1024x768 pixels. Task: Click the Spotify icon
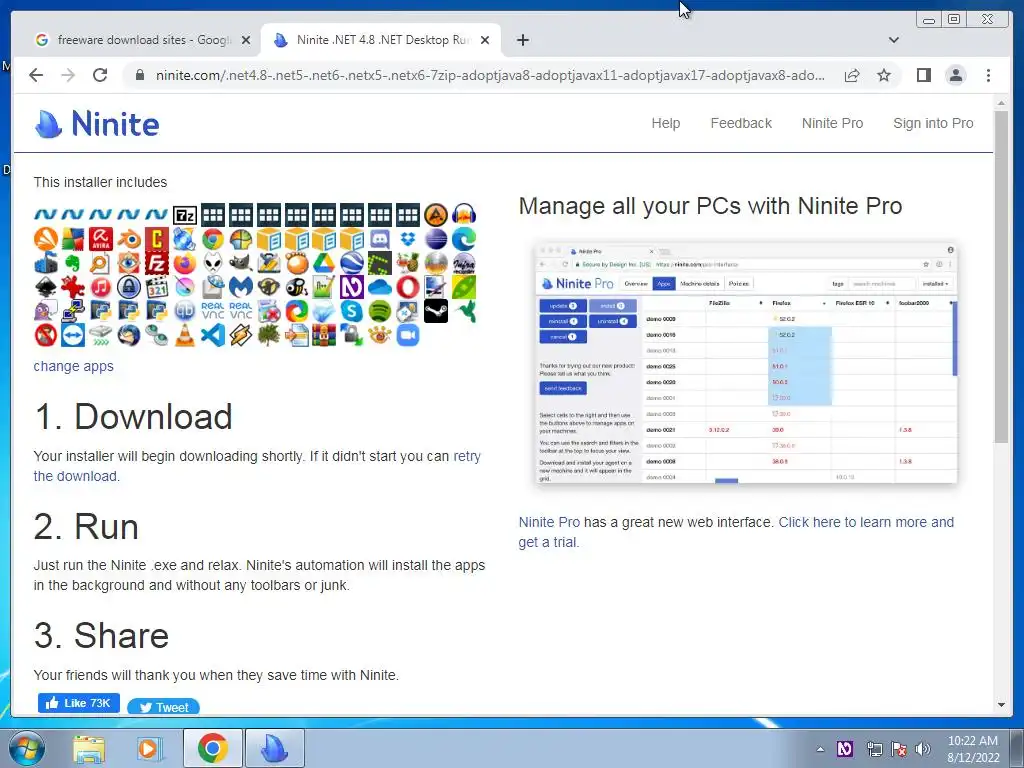click(380, 311)
